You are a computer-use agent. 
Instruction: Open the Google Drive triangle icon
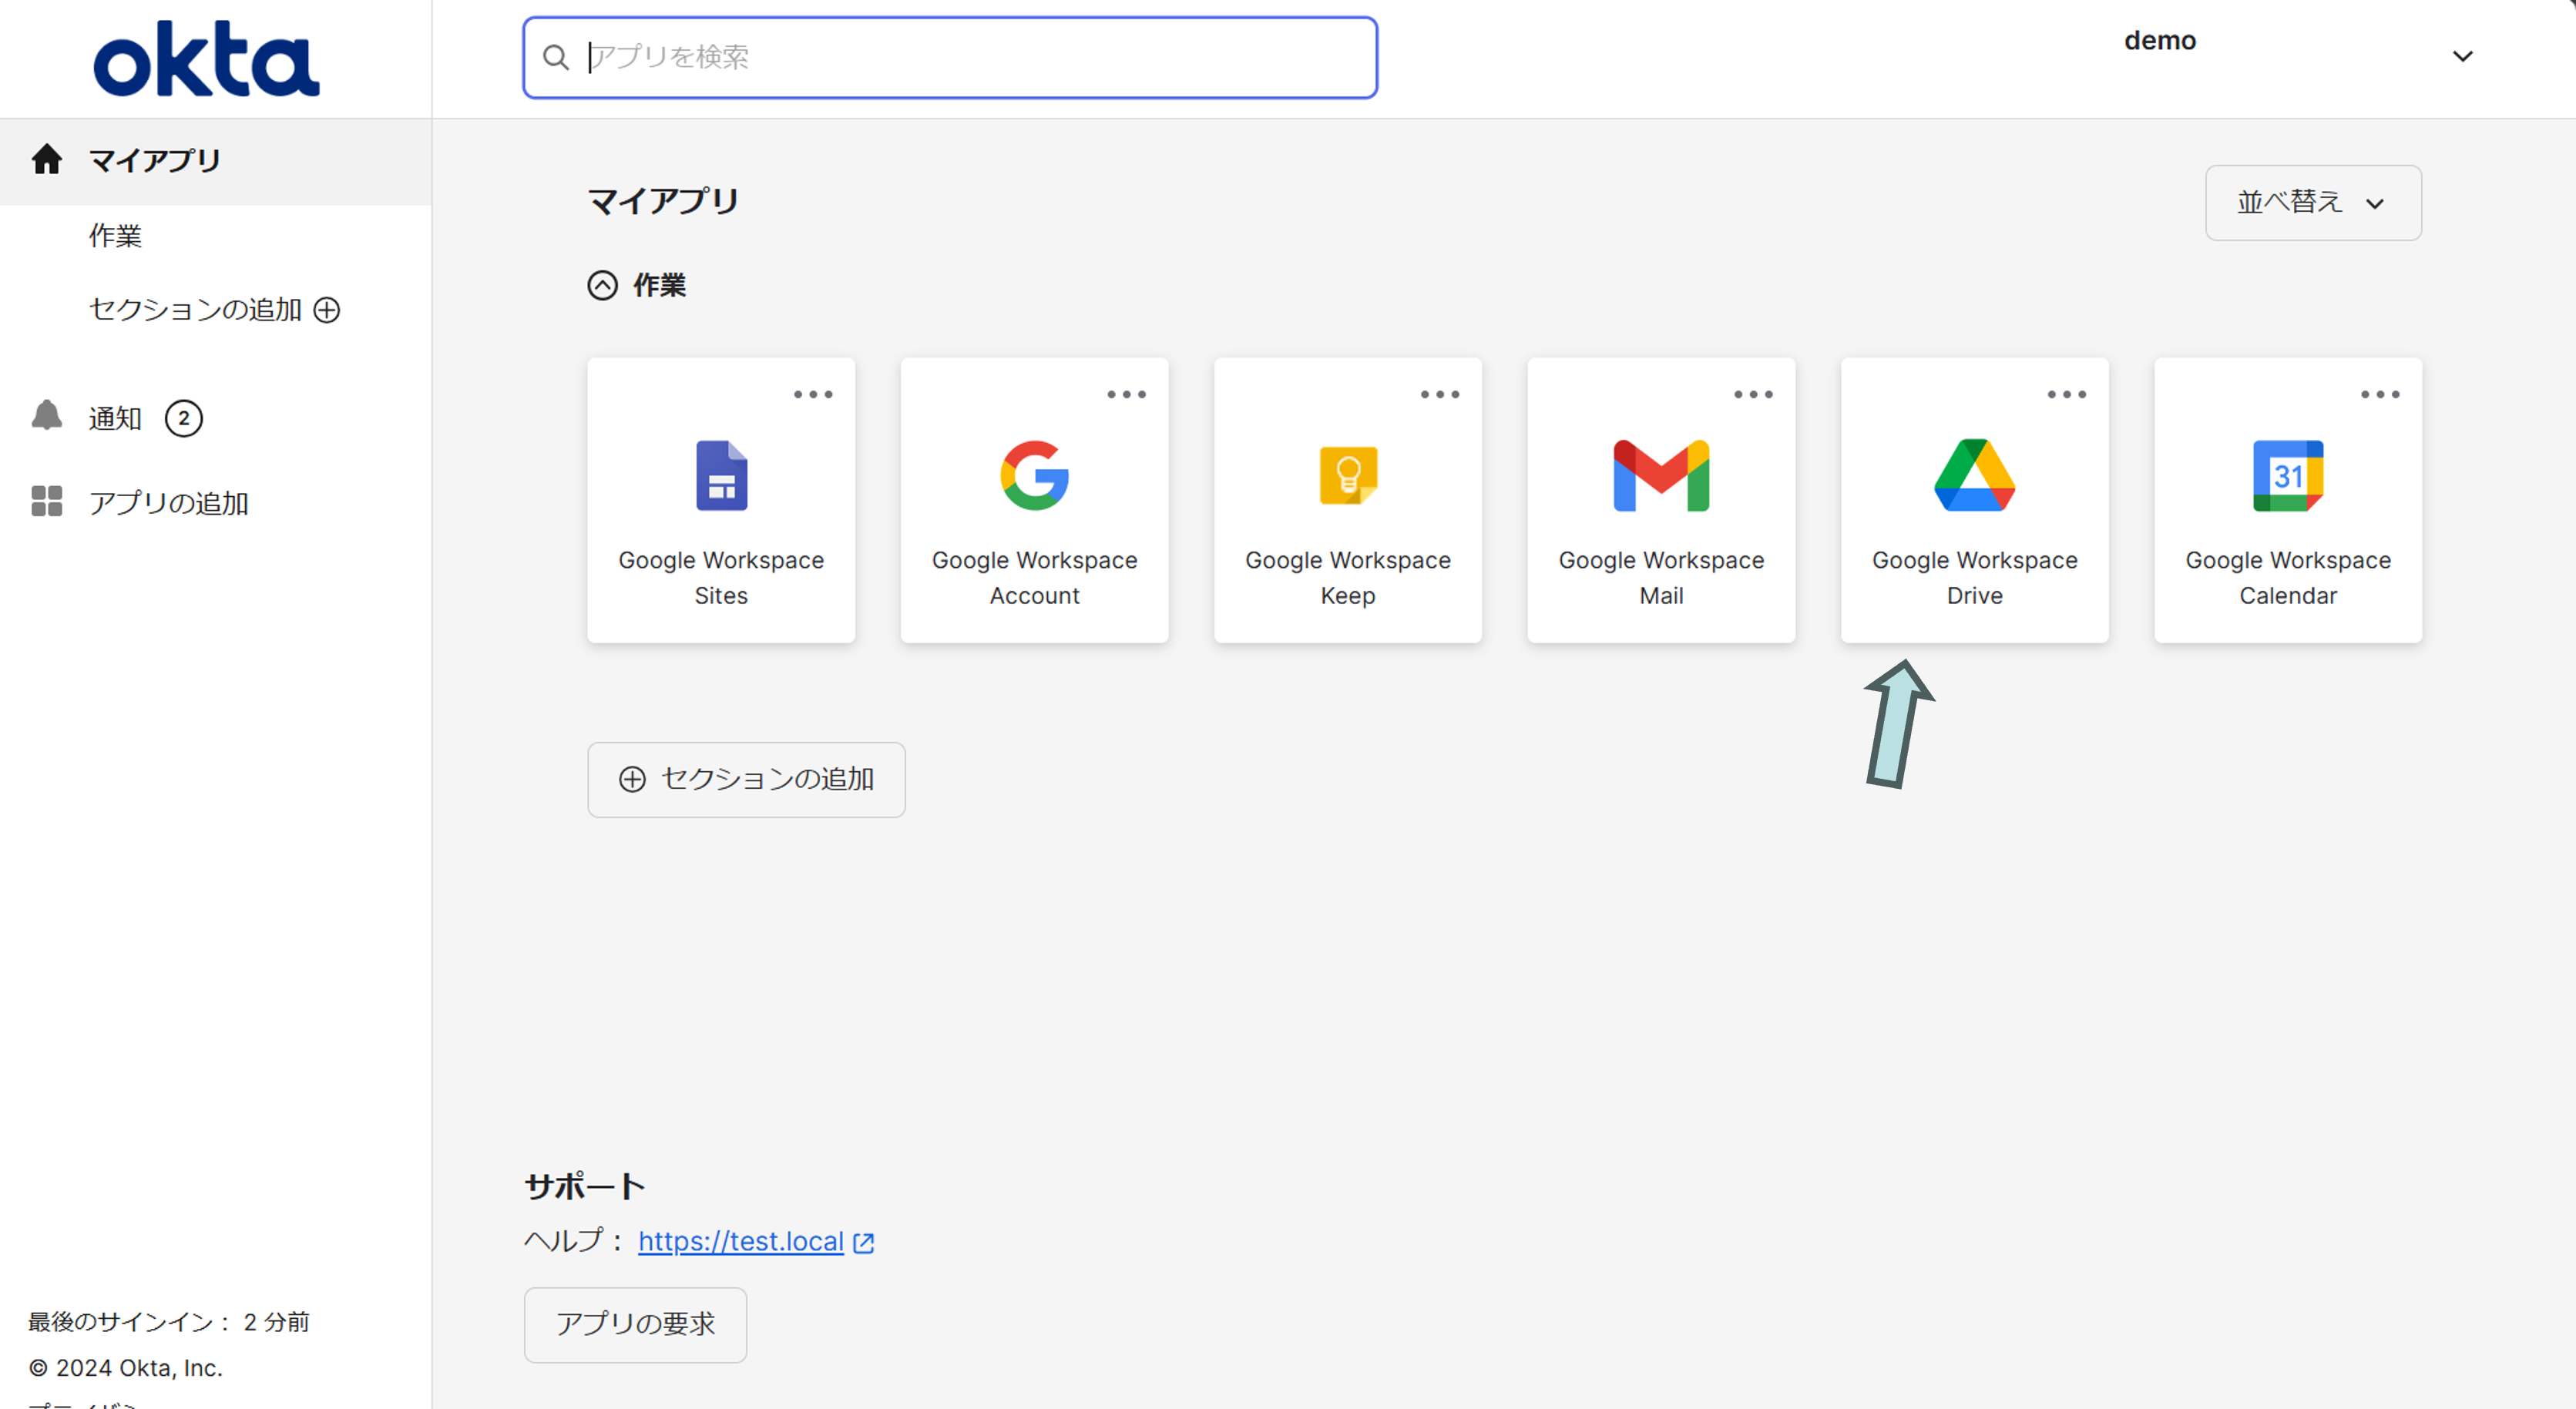click(1974, 475)
